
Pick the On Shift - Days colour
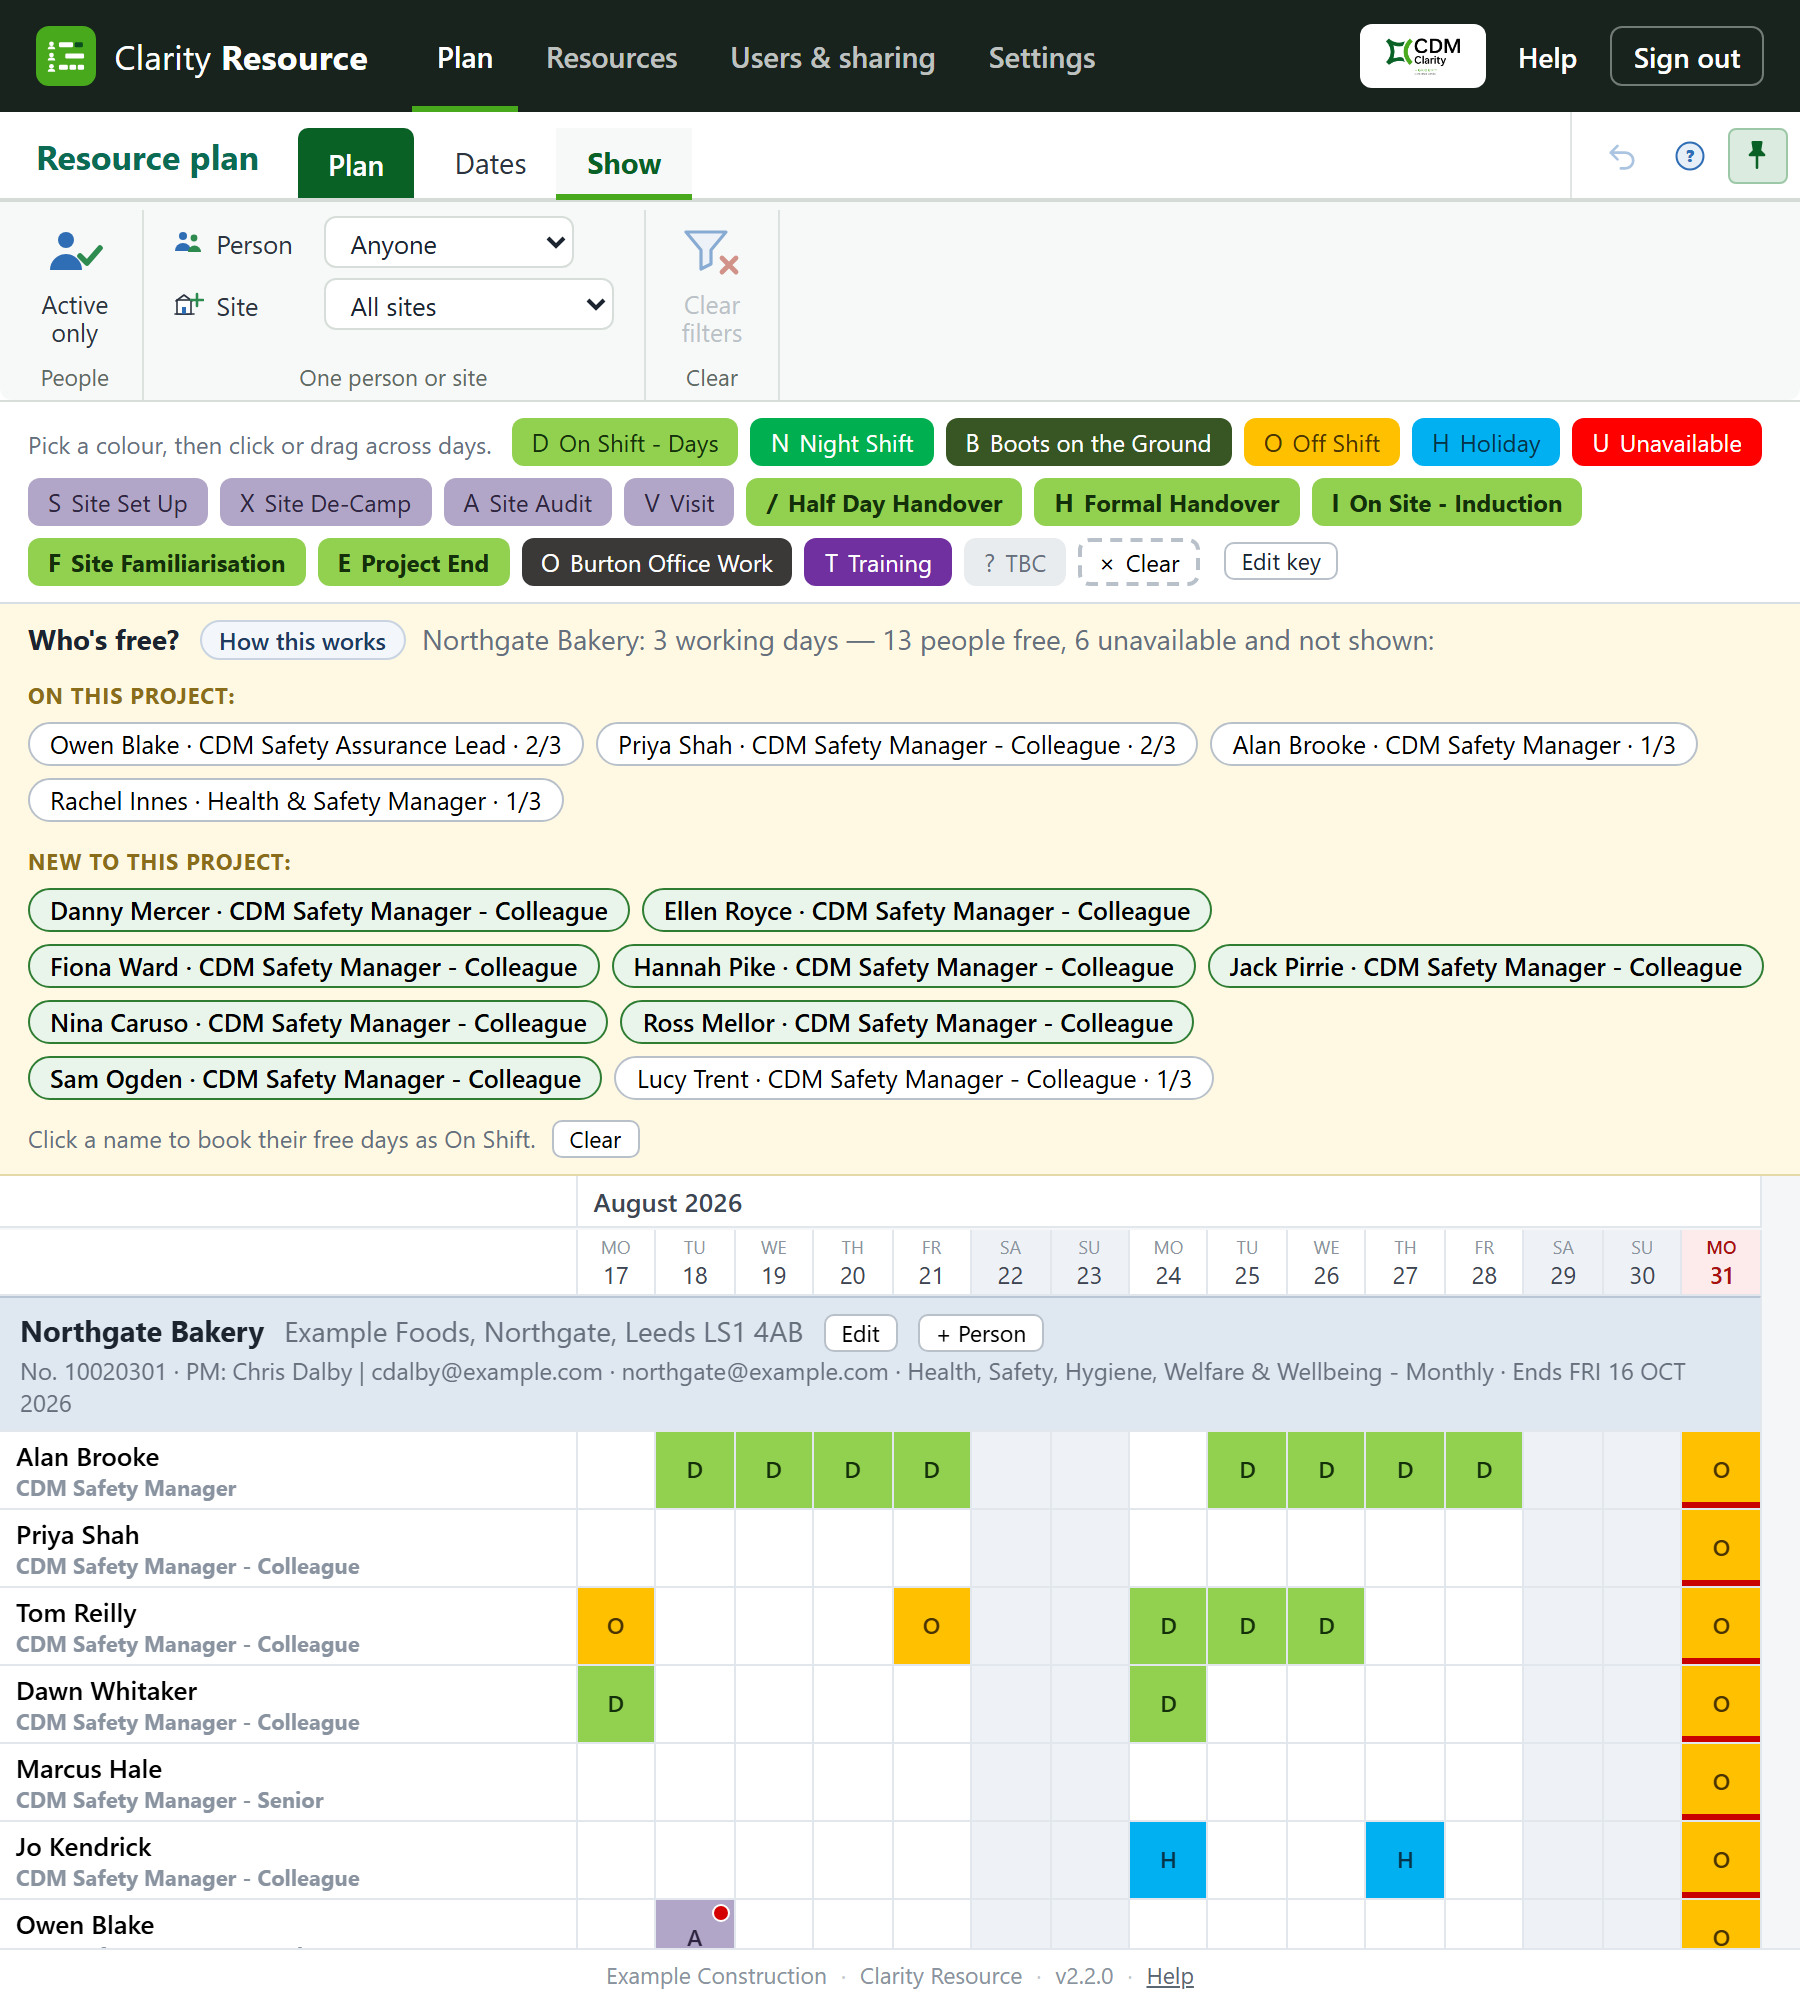(625, 443)
